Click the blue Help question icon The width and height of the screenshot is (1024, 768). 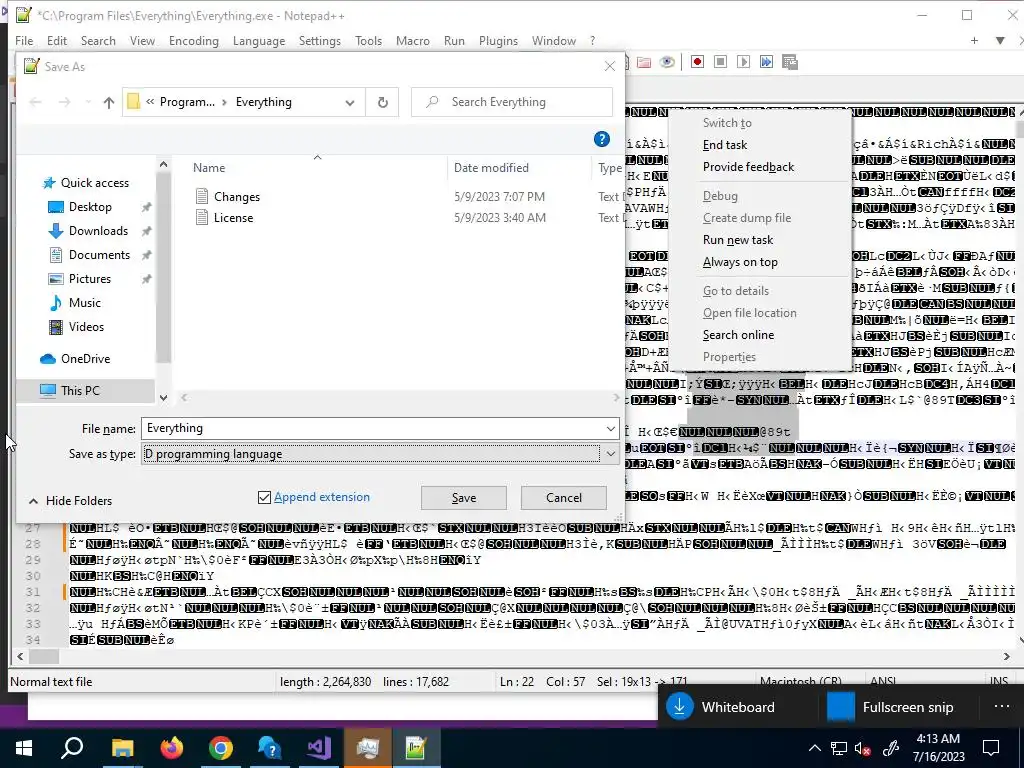601,139
